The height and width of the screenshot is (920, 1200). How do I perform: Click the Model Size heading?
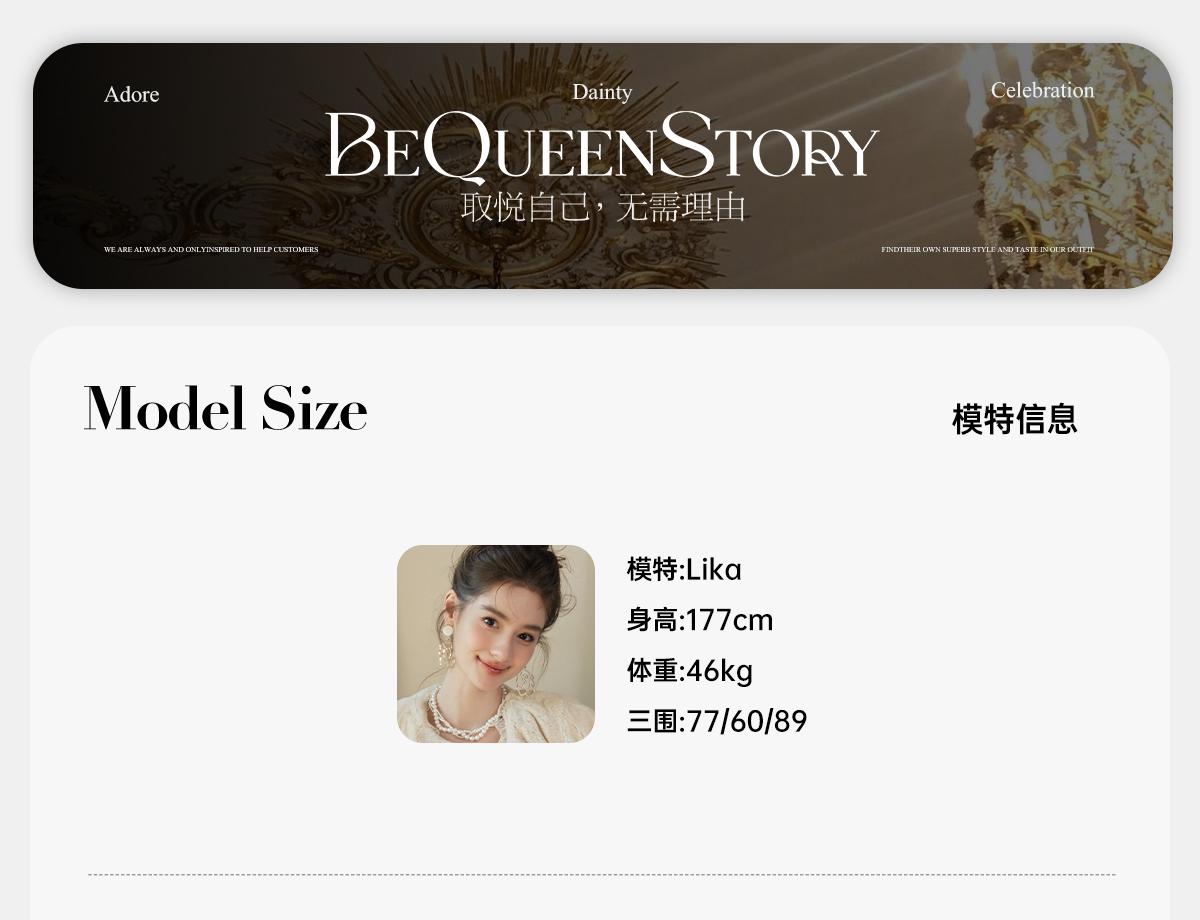225,409
